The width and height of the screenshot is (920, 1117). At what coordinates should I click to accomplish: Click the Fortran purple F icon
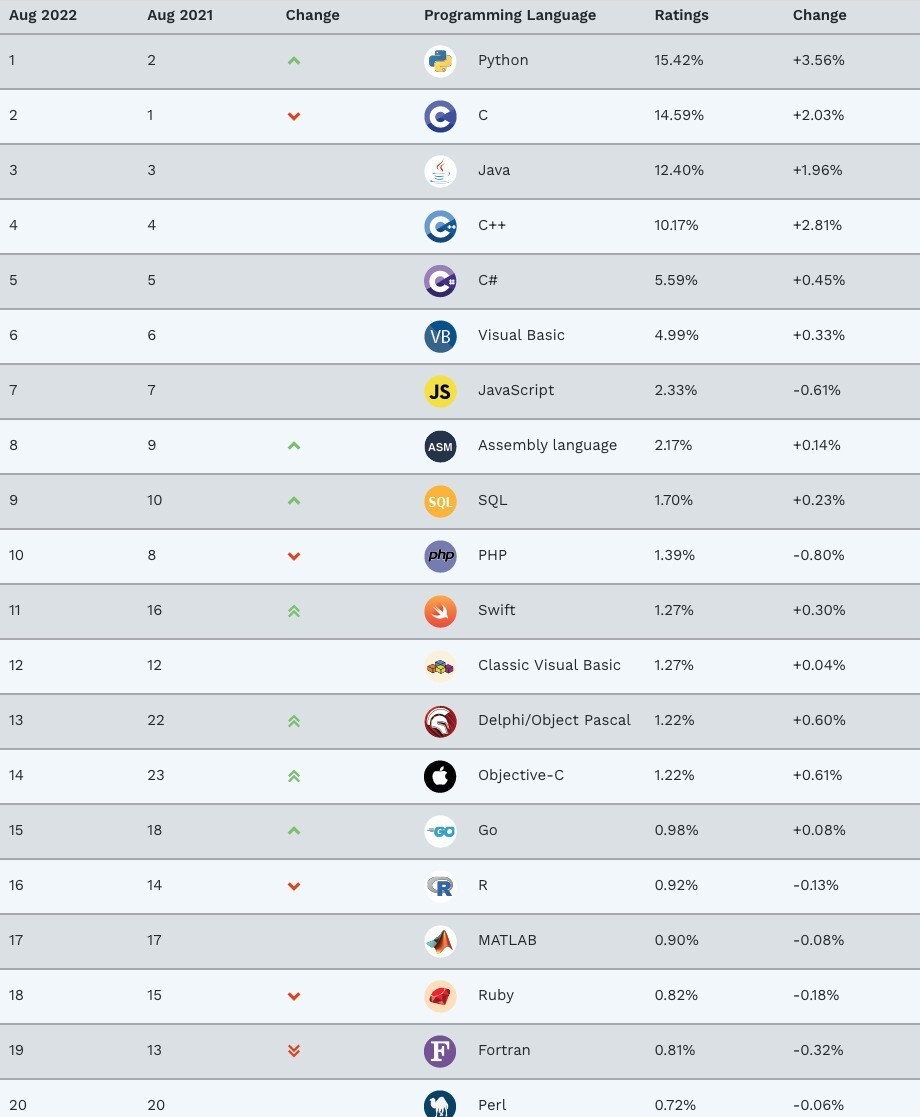(x=440, y=1051)
